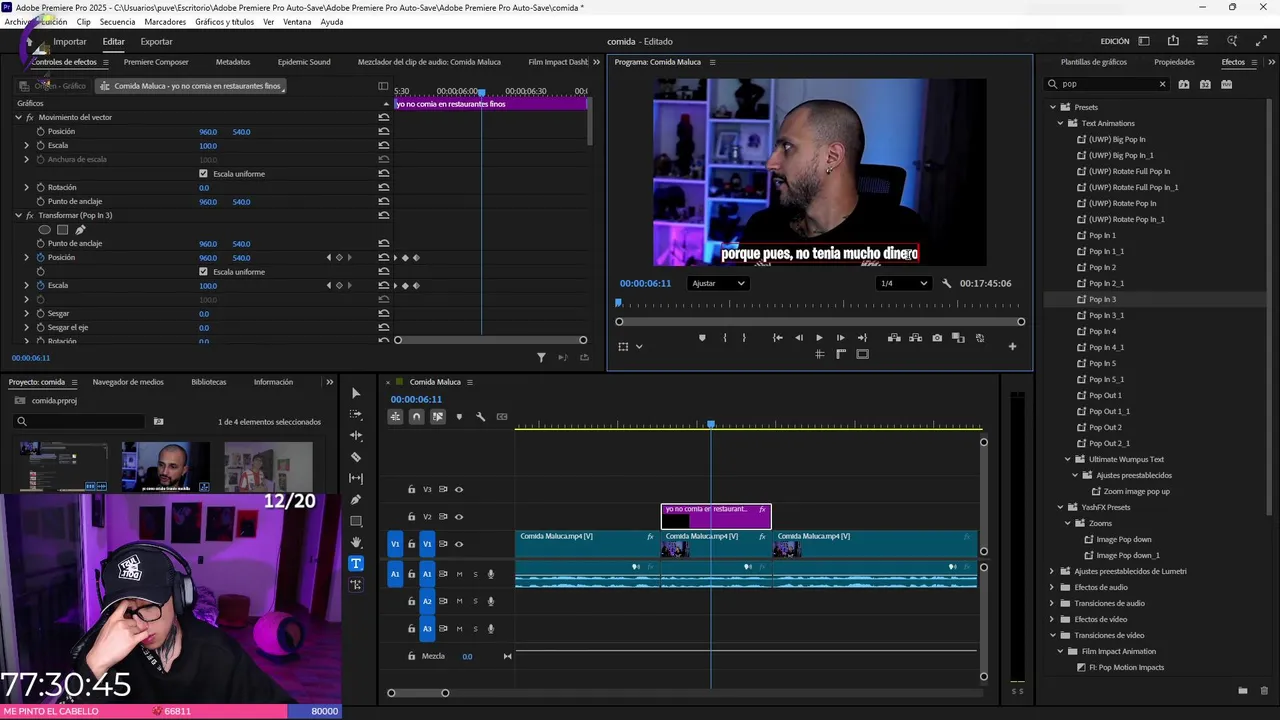Switch to Importar workspace
The image size is (1280, 720).
[70, 42]
